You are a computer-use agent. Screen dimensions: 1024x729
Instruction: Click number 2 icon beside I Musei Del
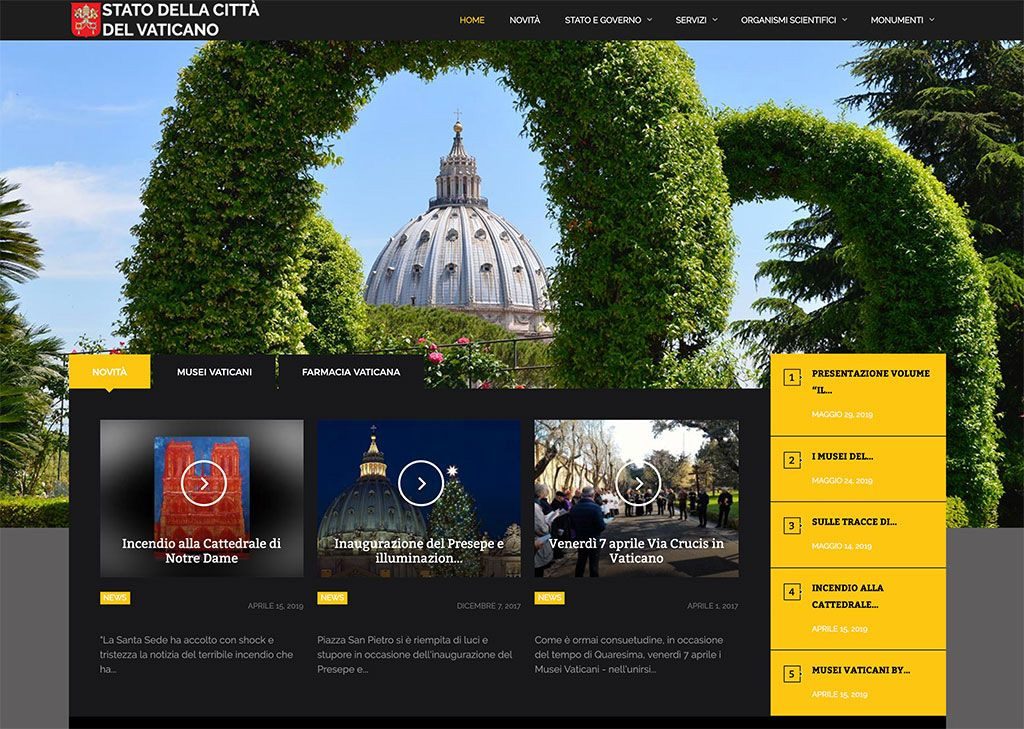pos(792,461)
